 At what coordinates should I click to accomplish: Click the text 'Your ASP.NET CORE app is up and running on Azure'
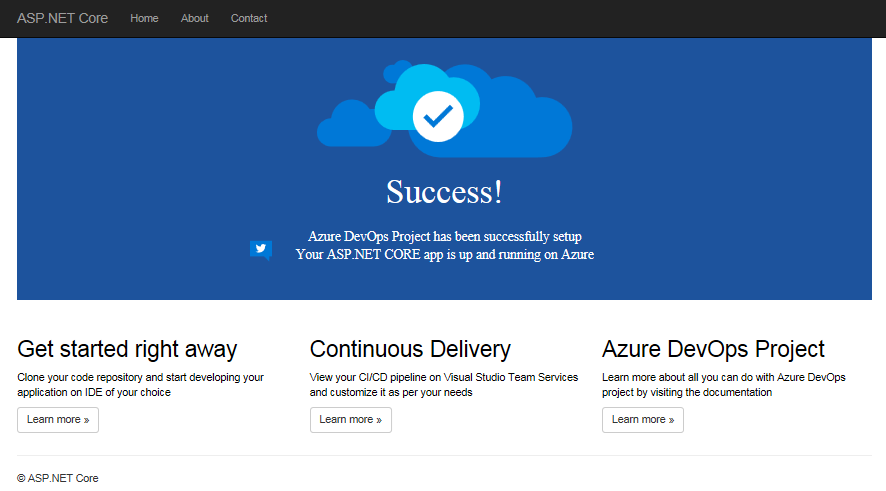[445, 254]
